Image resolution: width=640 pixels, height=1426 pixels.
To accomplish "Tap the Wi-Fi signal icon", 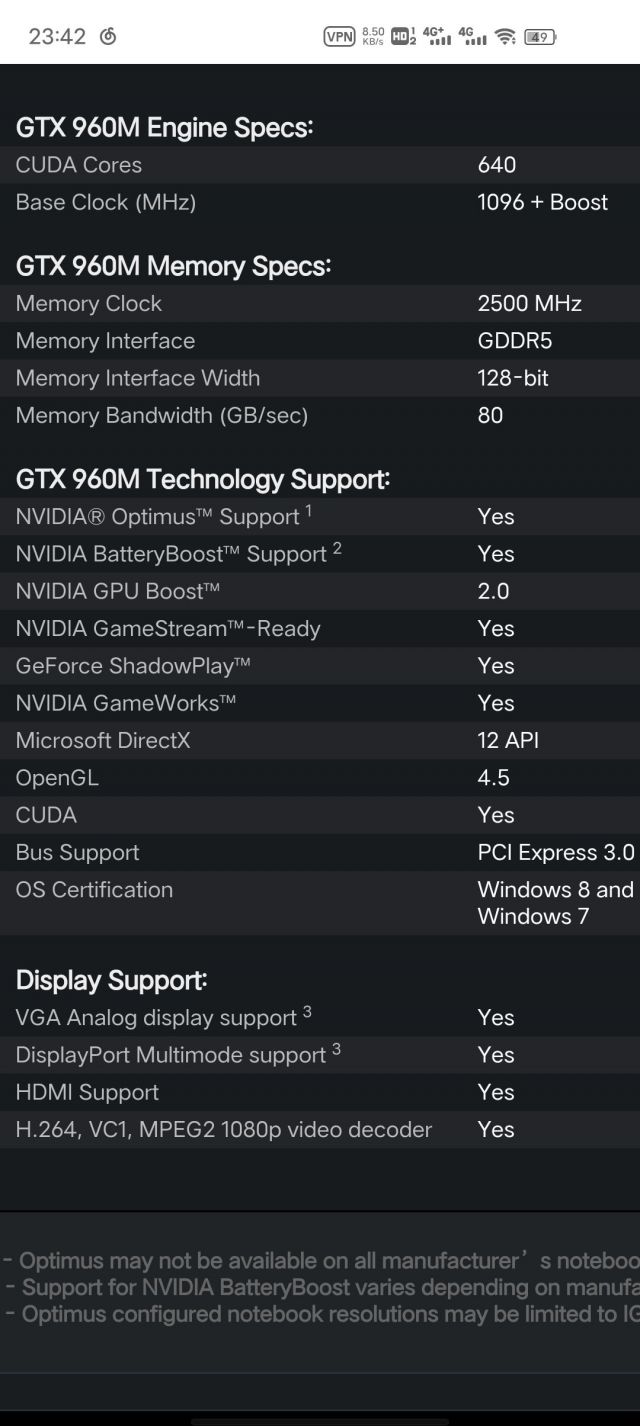I will [x=505, y=37].
